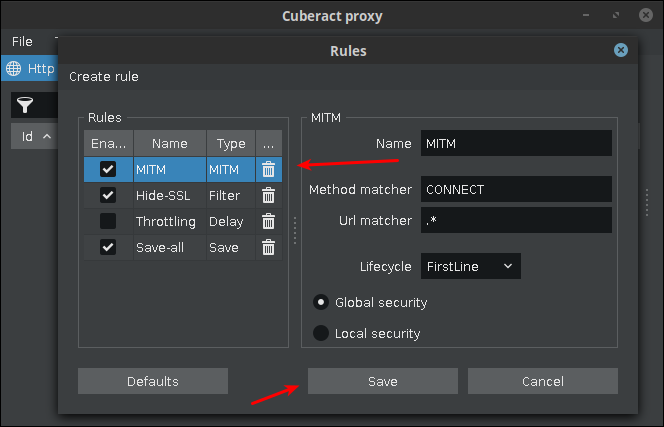
Task: Delete the Save-all rule via trash icon
Action: [x=268, y=247]
